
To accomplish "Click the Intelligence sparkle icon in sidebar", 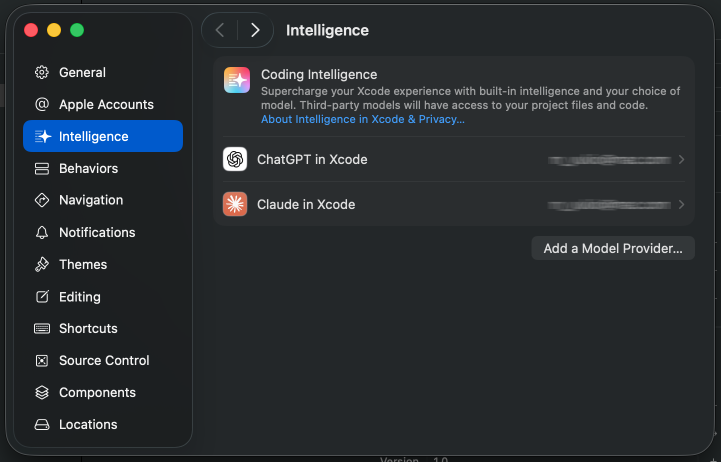I will 43,136.
